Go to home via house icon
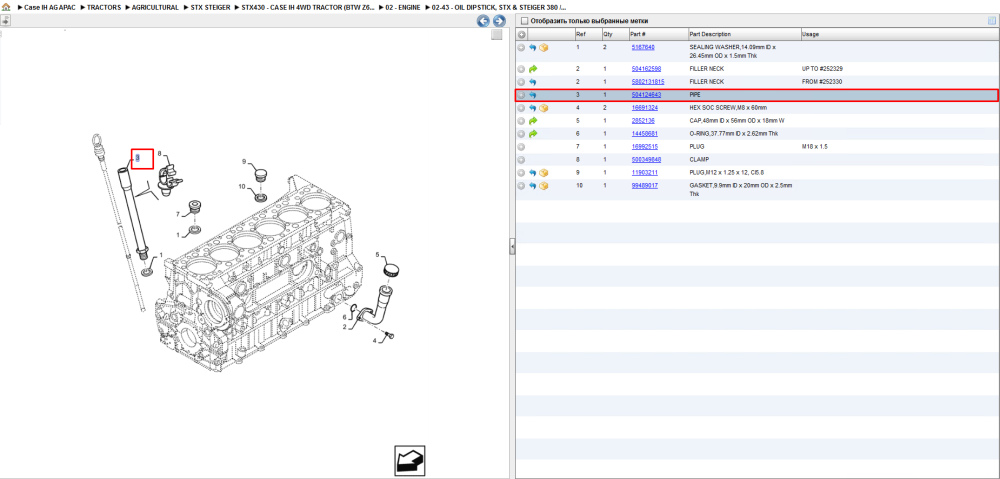The image size is (1000, 479). [x=6, y=7]
